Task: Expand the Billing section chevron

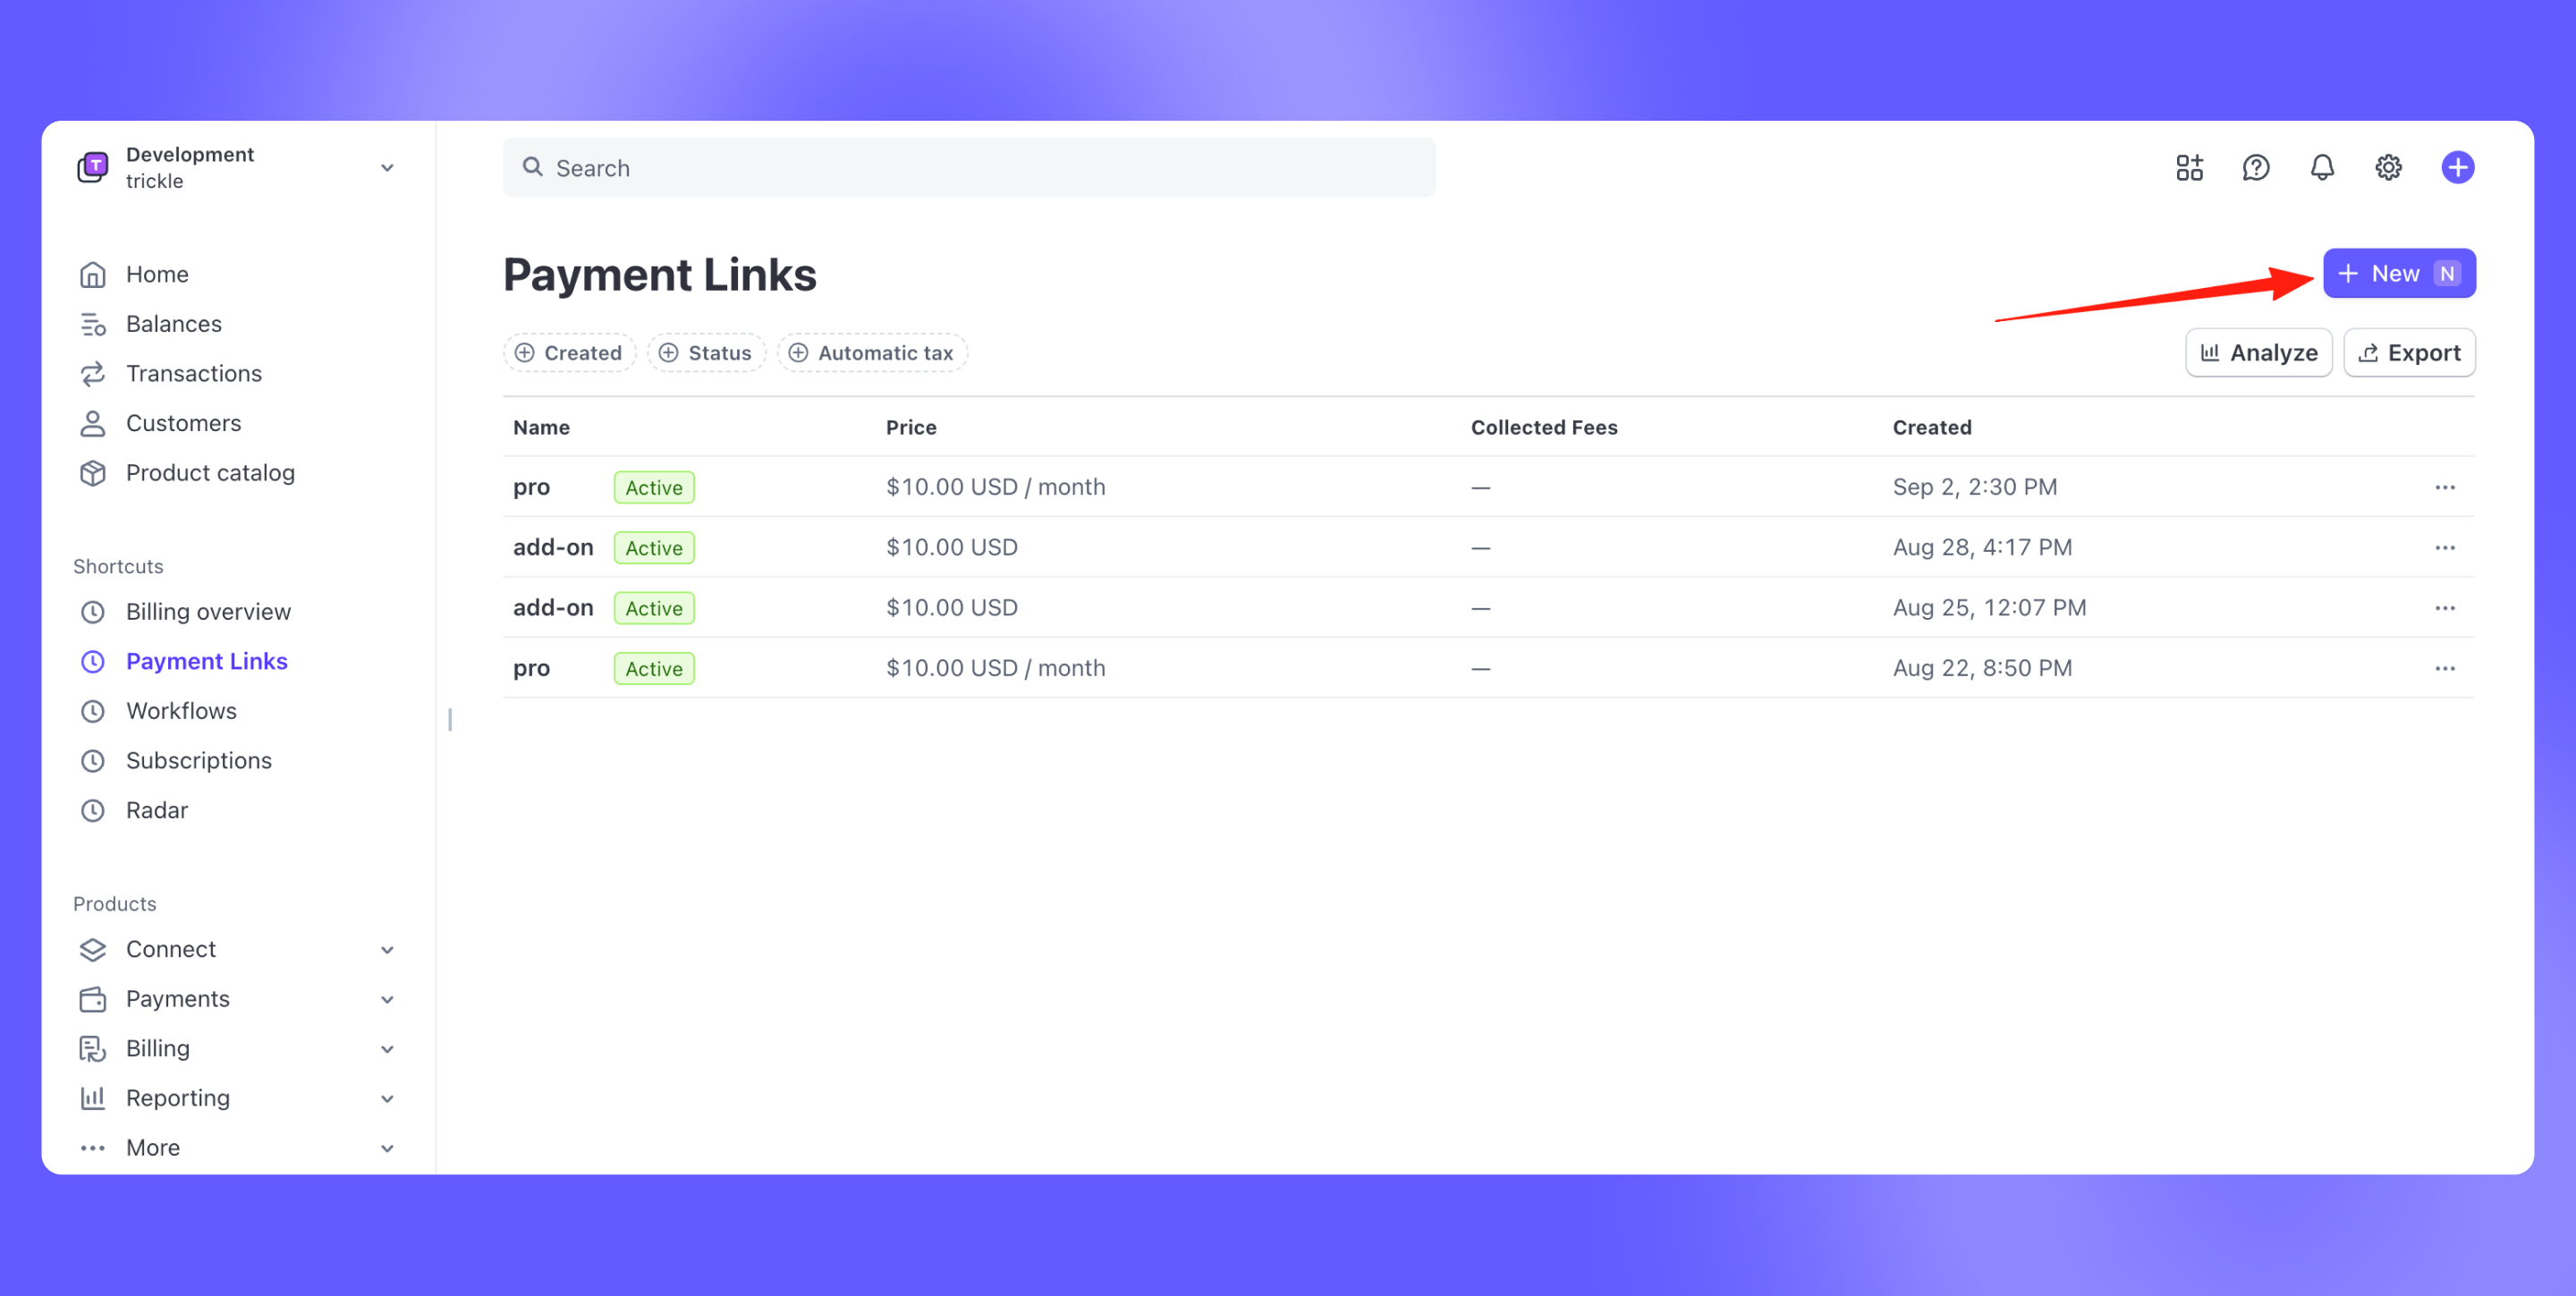Action: (x=387, y=1049)
